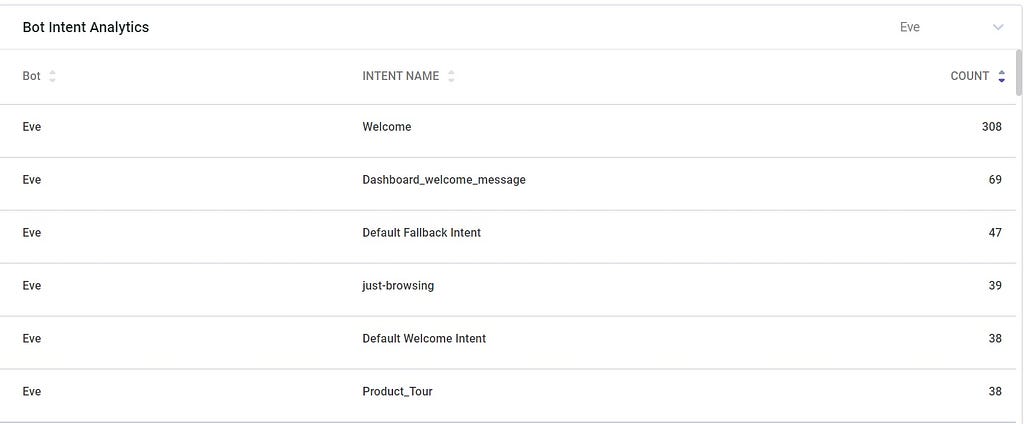The width and height of the screenshot is (1024, 424).
Task: Click the Bot column sort icon
Action: [52, 76]
